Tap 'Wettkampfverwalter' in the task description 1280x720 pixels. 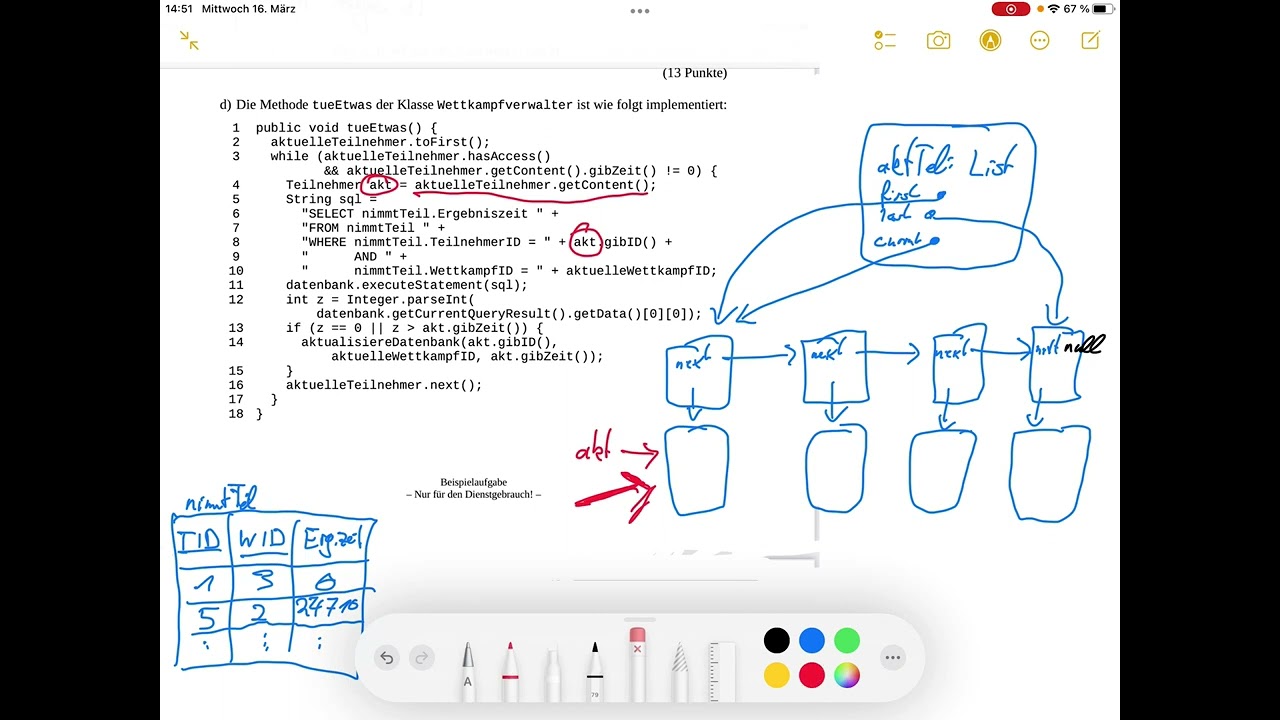(x=505, y=105)
